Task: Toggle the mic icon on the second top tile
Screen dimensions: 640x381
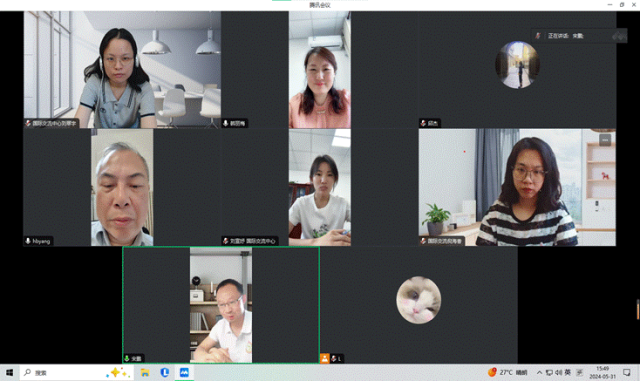Action: click(x=225, y=123)
